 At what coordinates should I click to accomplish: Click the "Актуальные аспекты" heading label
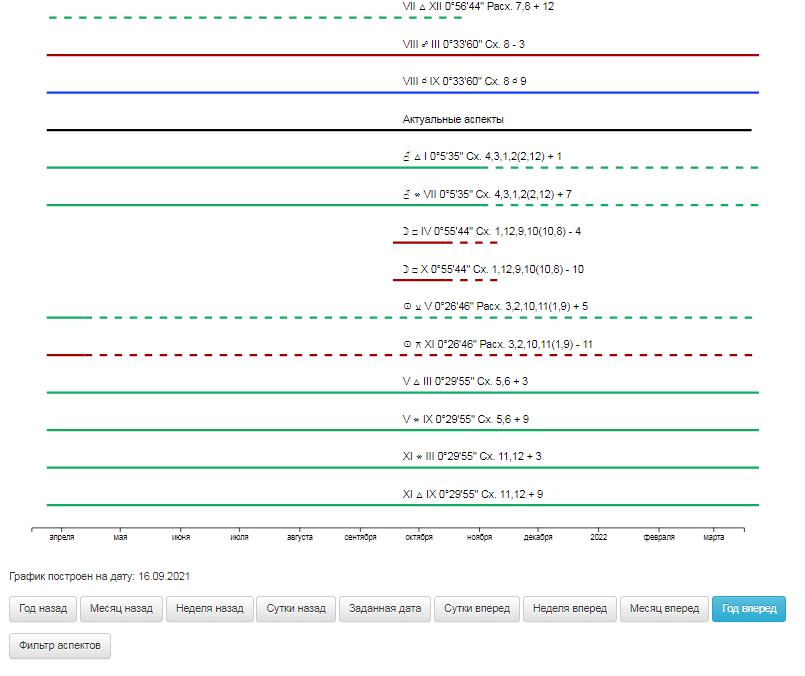(453, 119)
